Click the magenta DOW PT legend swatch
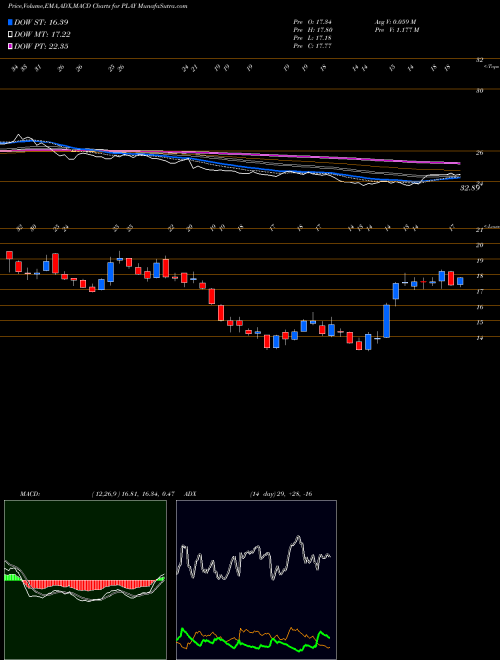 pos(10,46)
